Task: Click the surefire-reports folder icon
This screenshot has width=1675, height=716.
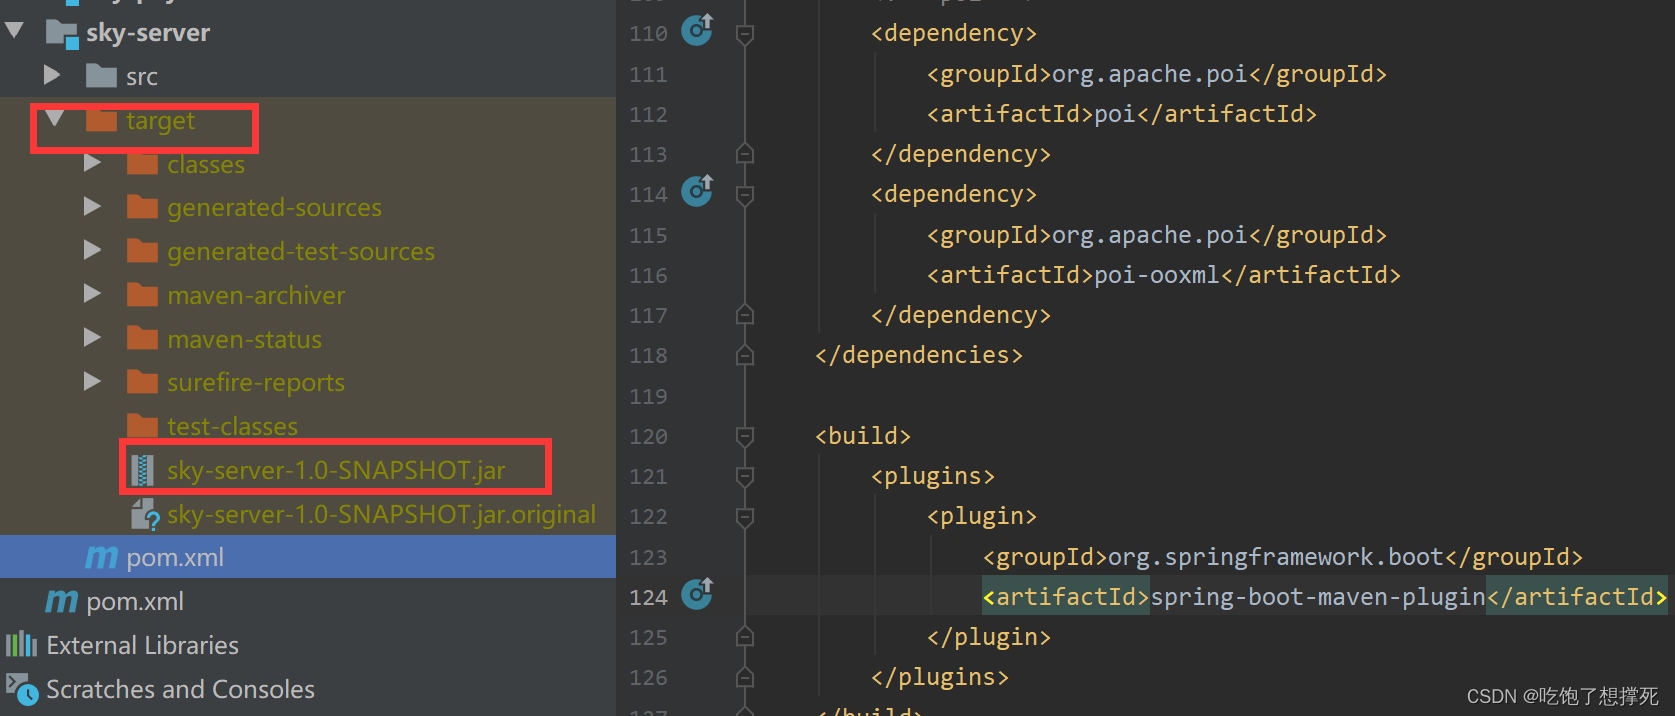Action: coord(143,382)
